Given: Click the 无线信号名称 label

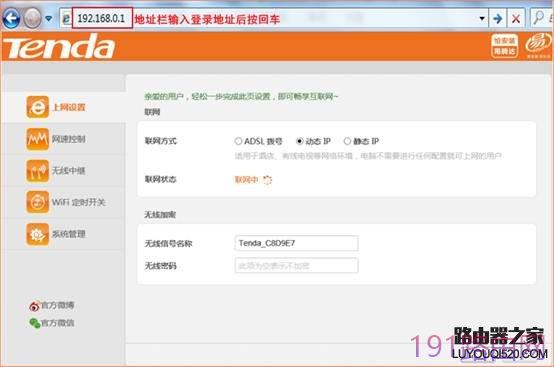Looking at the screenshot, I should tap(169, 243).
